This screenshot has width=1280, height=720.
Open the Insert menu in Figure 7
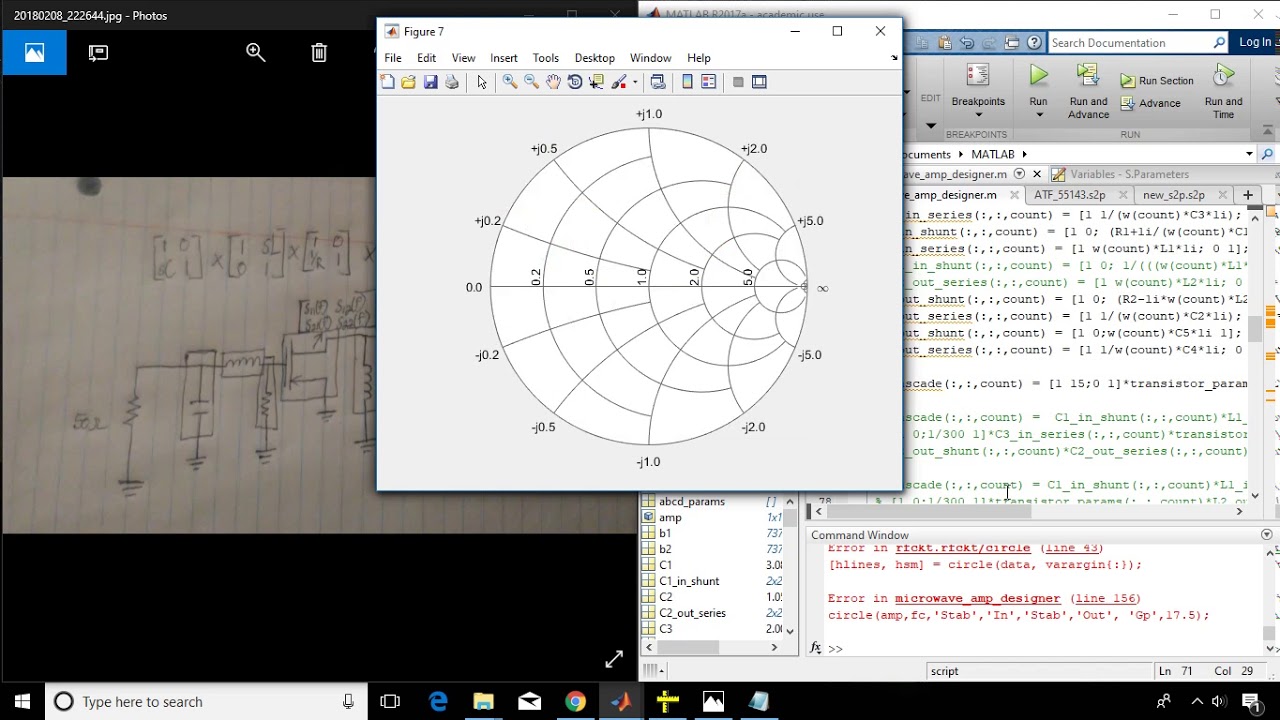504,58
